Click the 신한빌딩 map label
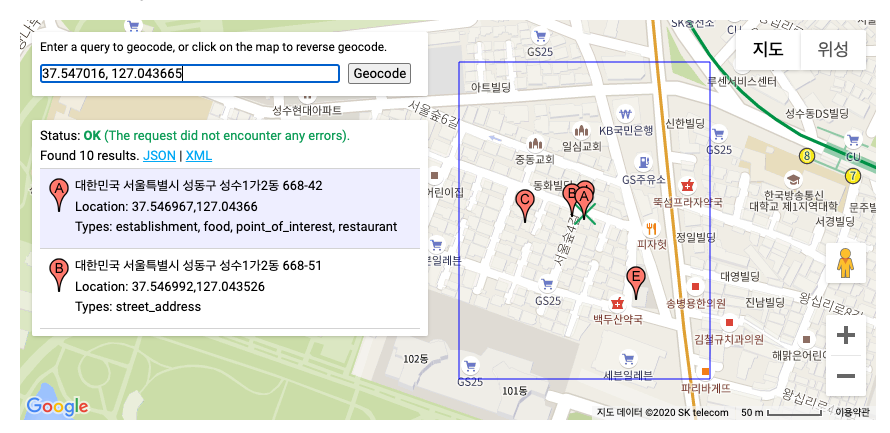 pyautogui.click(x=685, y=123)
